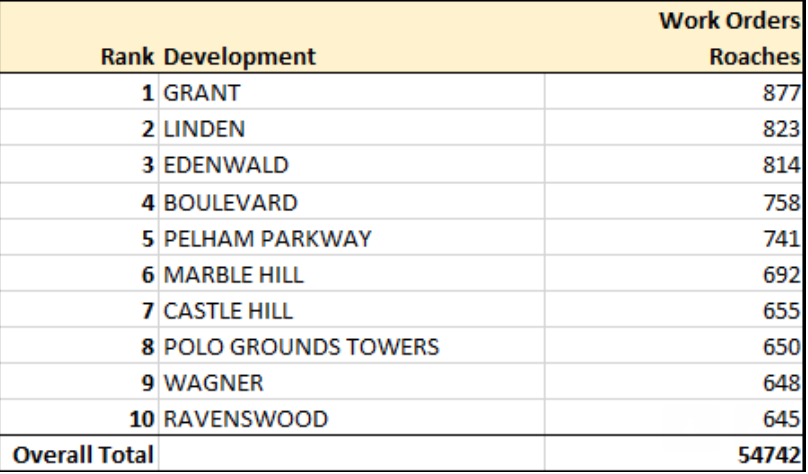Click the Roaches column header
808x474 pixels.
tap(754, 56)
